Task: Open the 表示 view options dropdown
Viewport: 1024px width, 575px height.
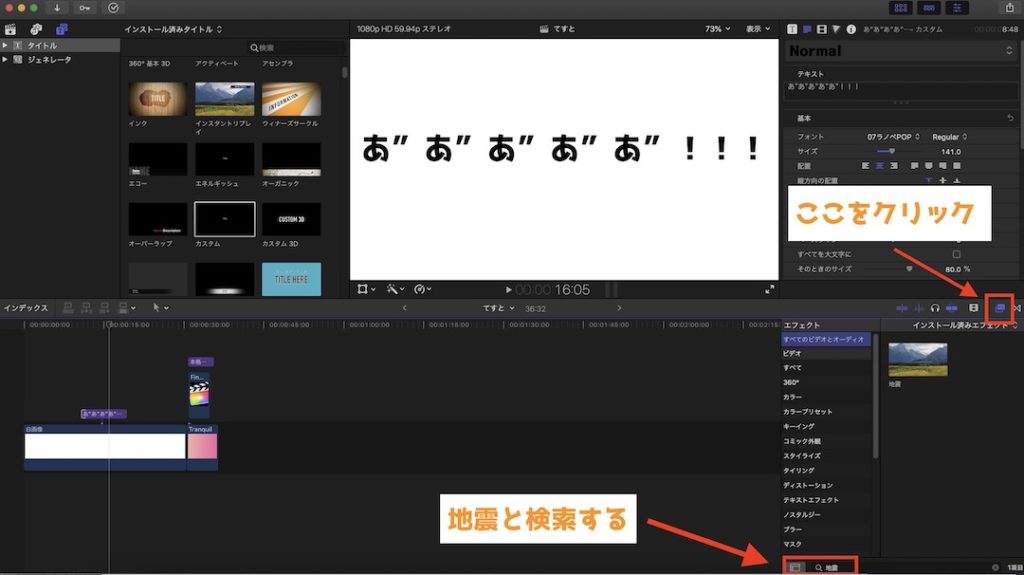Action: [x=758, y=29]
